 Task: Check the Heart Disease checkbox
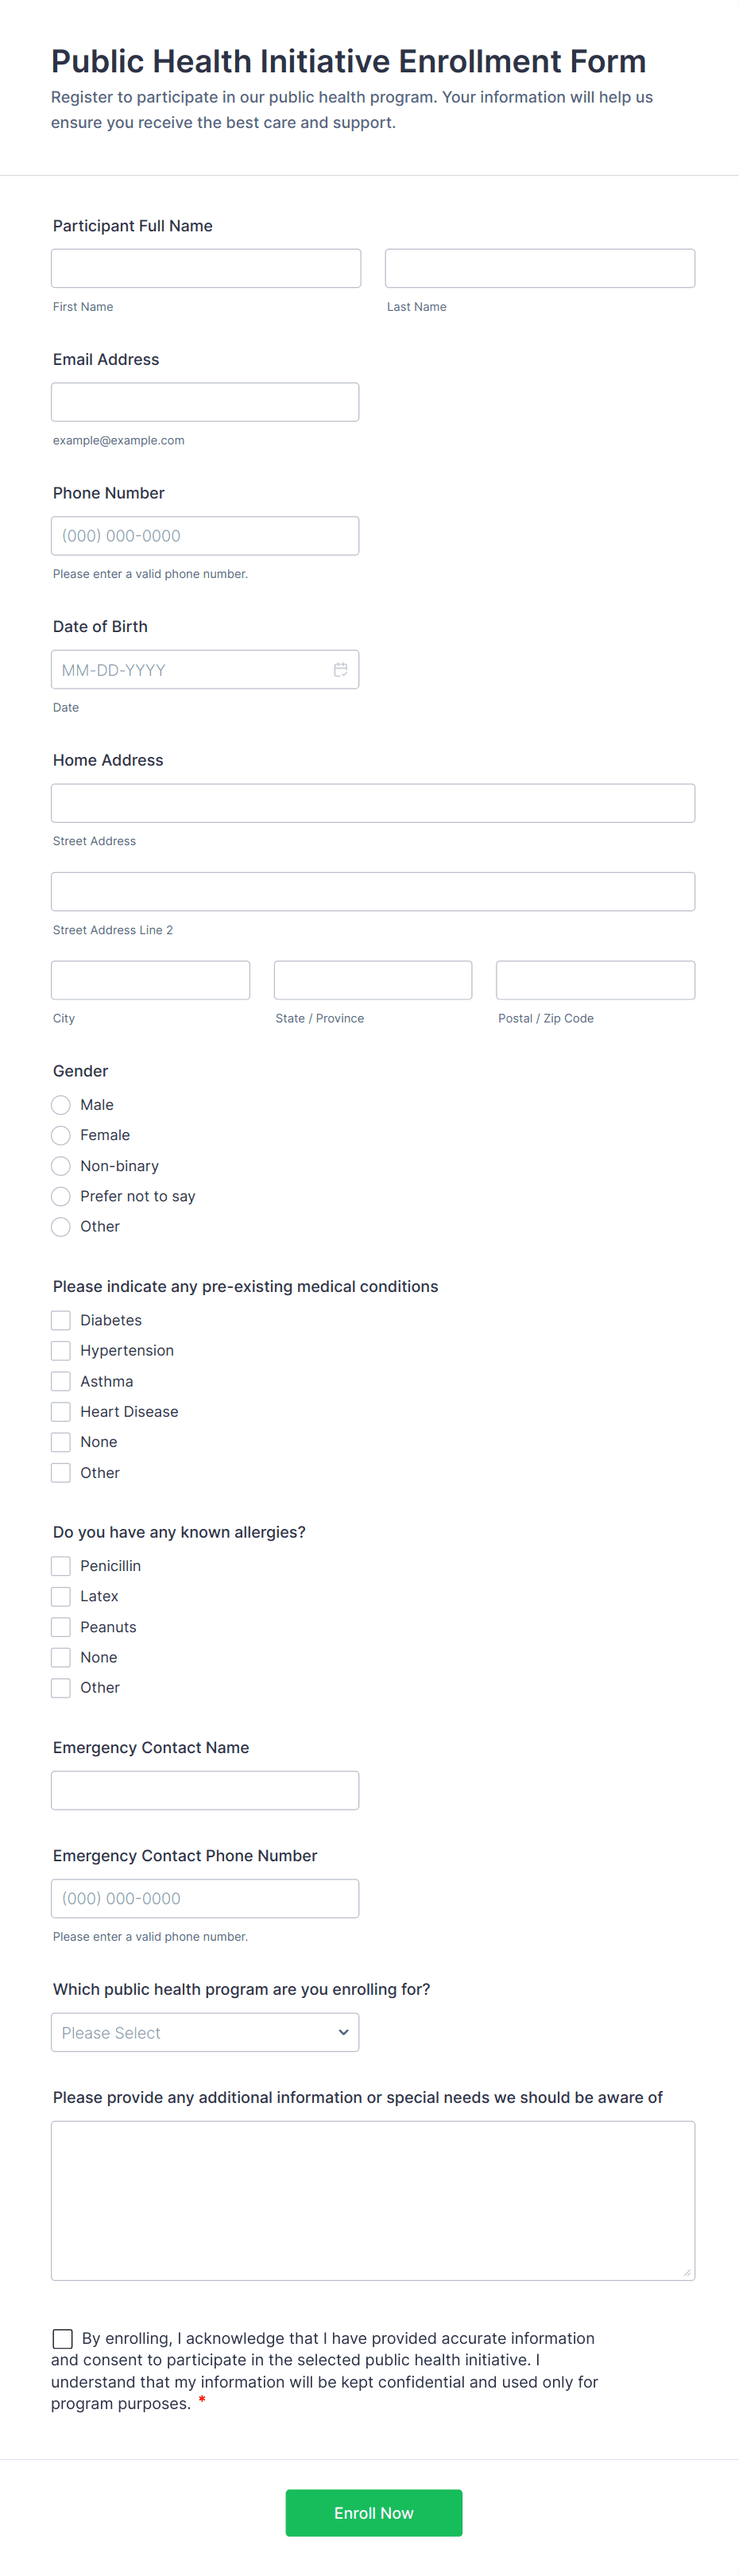point(61,1412)
